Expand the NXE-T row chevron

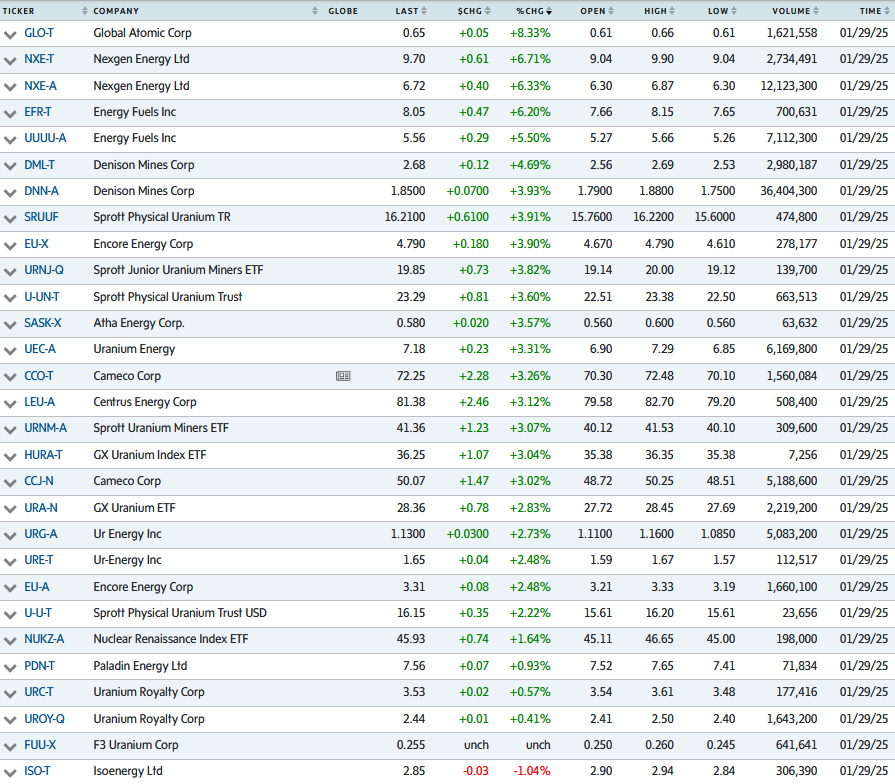tap(10, 60)
